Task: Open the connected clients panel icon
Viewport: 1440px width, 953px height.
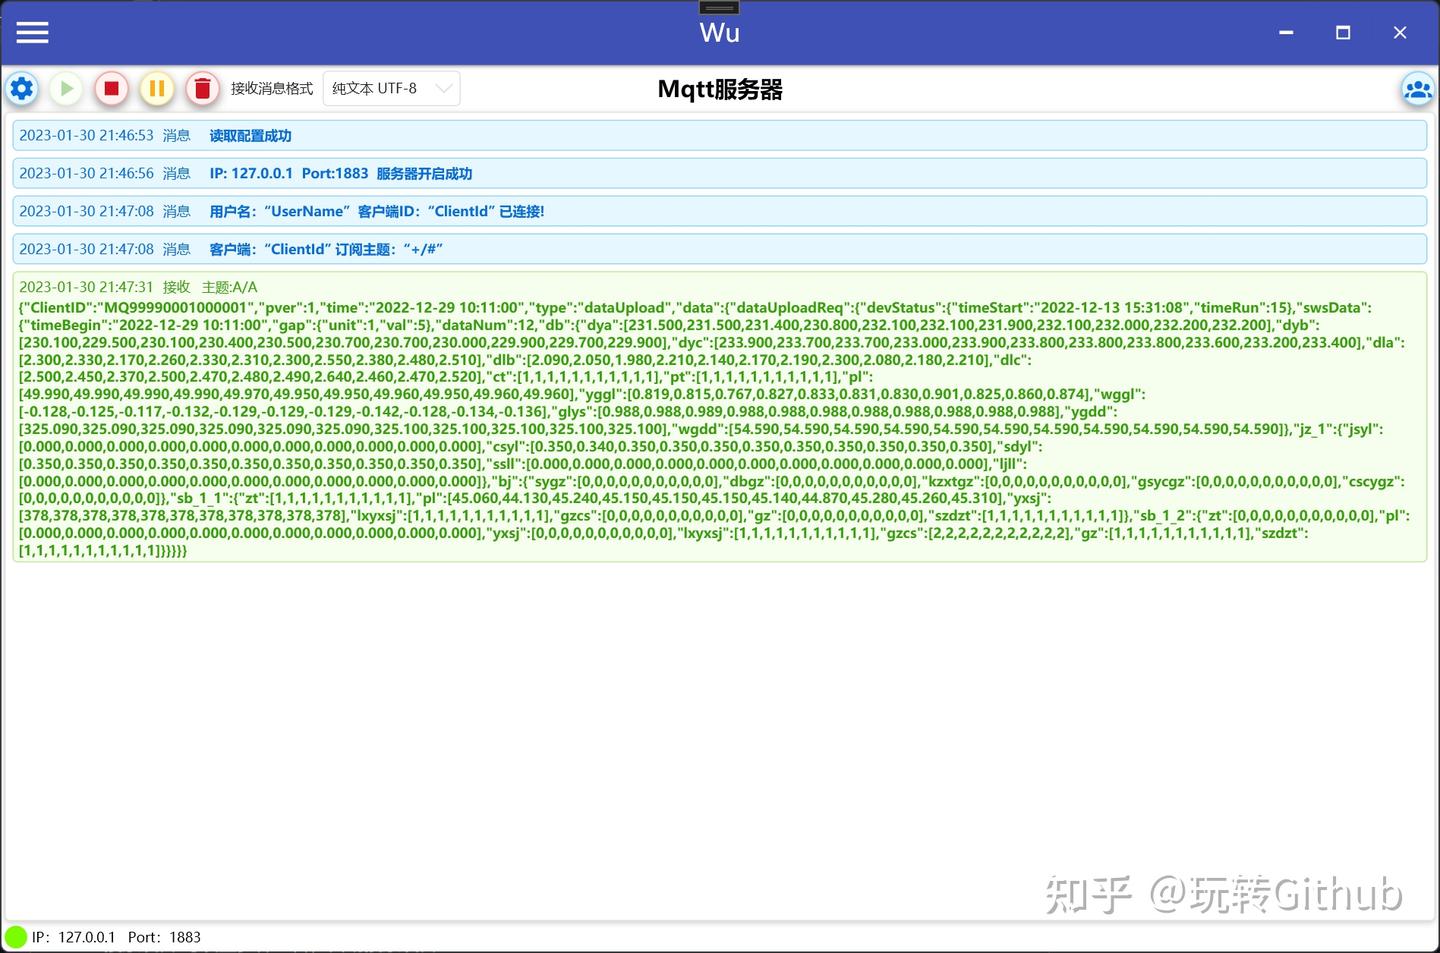Action: pos(1417,88)
